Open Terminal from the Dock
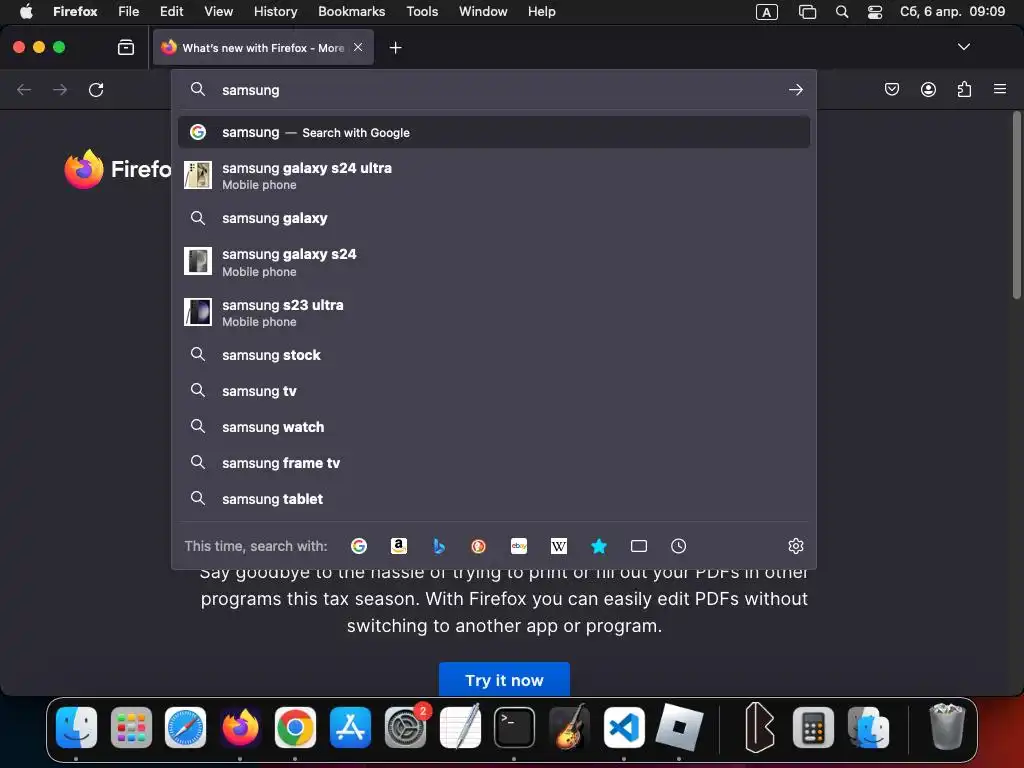 (514, 727)
